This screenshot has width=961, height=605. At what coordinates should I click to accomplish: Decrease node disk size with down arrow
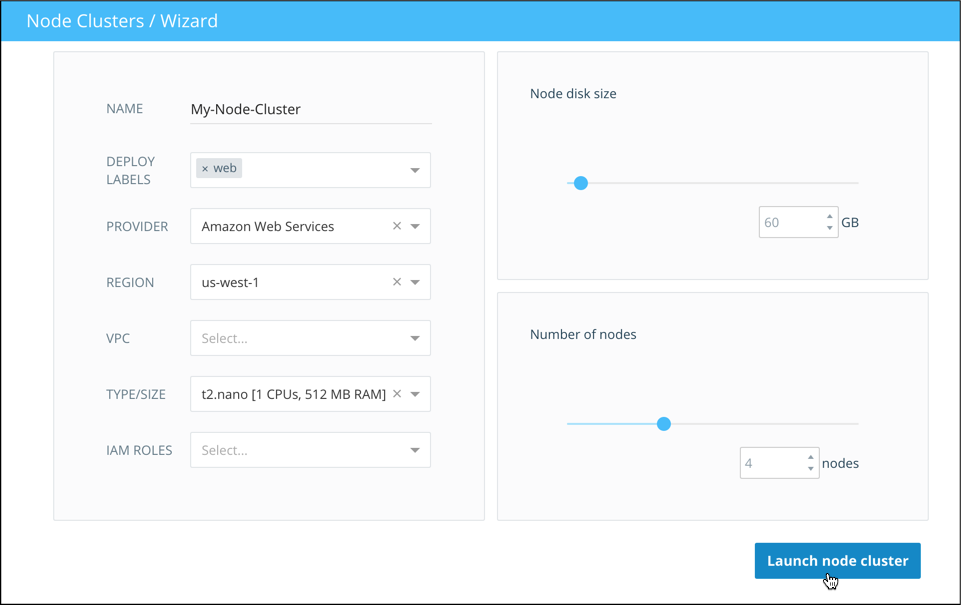(829, 228)
